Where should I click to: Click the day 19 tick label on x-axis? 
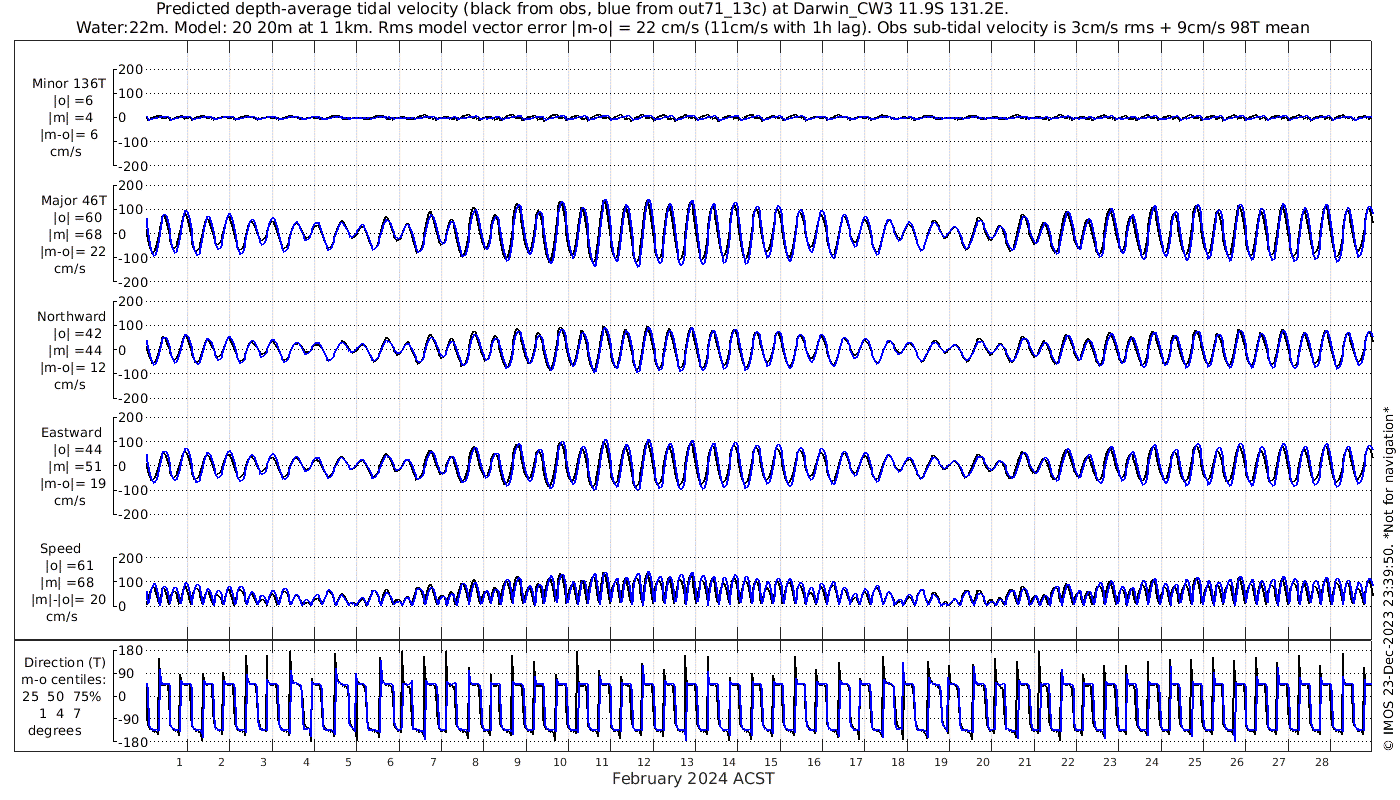941,762
